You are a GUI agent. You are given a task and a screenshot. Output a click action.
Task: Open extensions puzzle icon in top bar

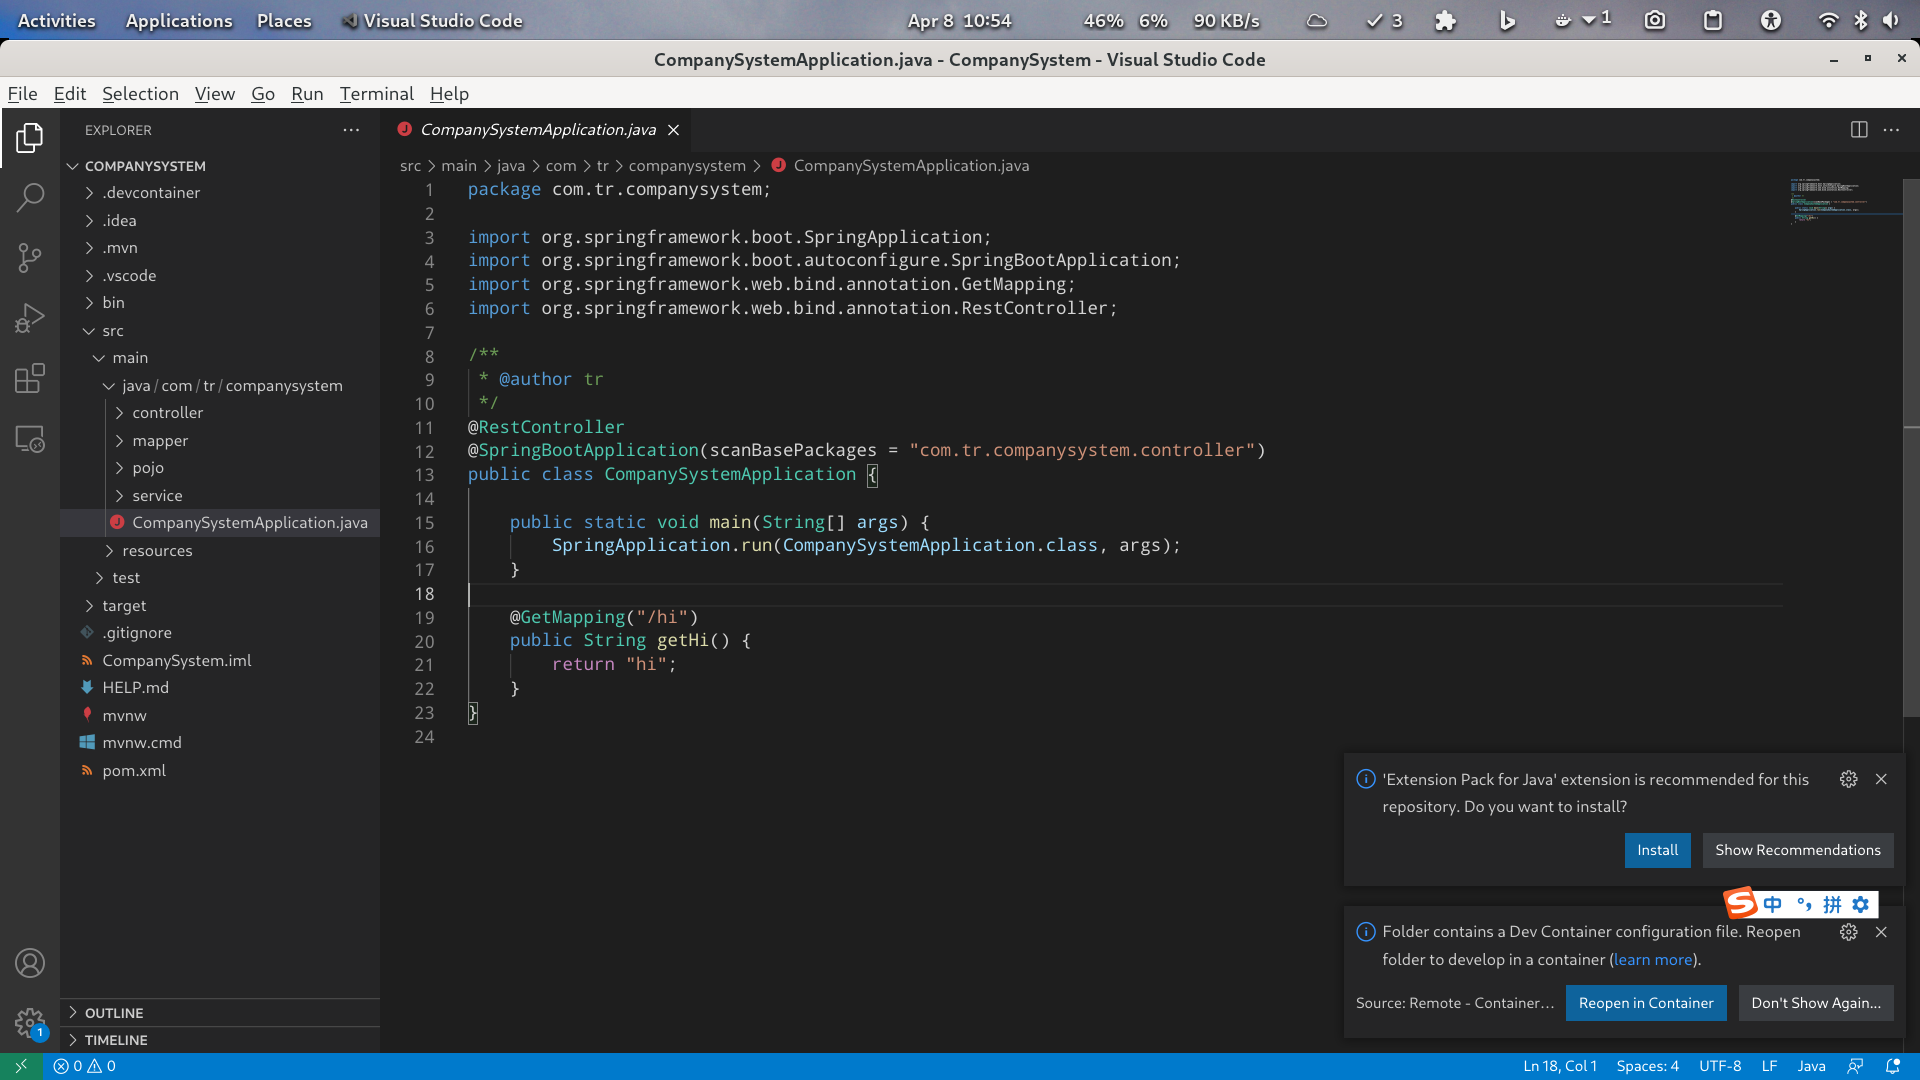[x=1445, y=20]
